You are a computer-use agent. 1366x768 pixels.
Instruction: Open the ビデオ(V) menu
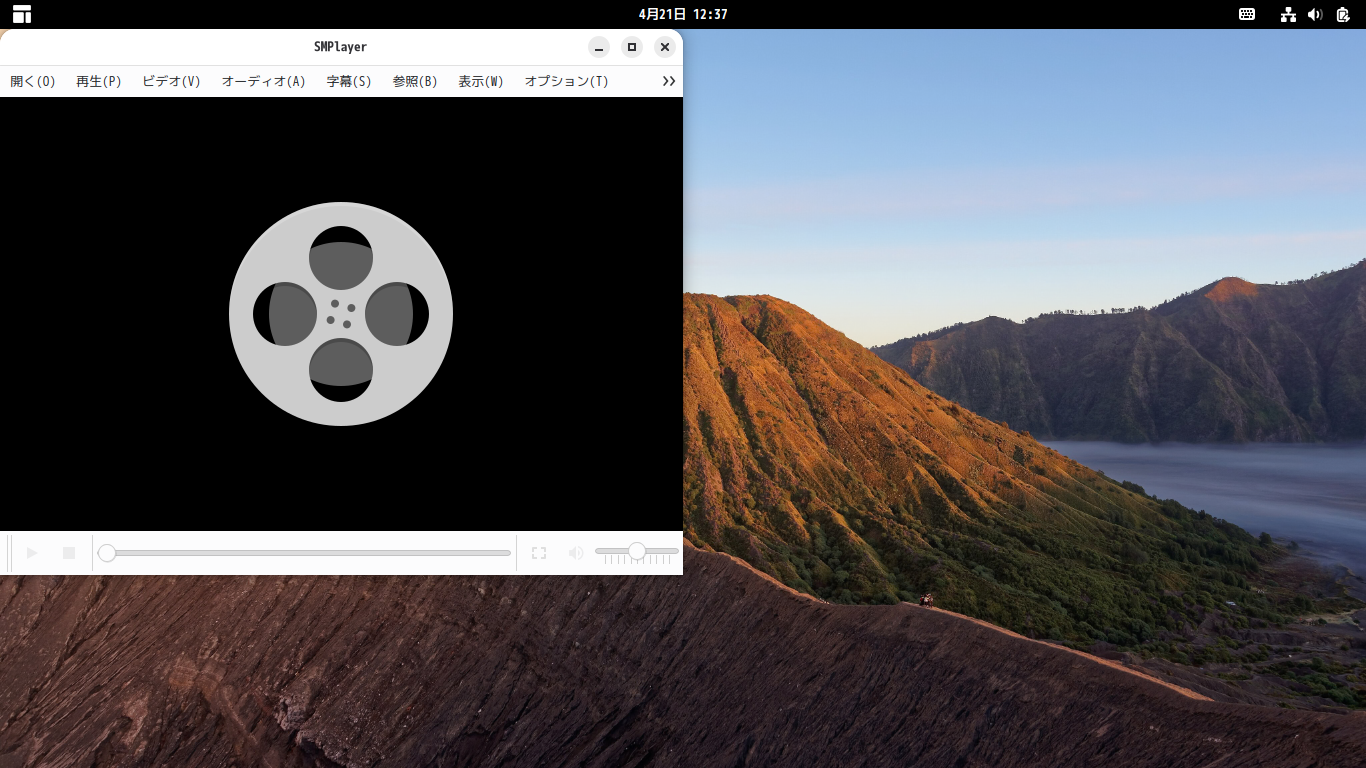[169, 81]
